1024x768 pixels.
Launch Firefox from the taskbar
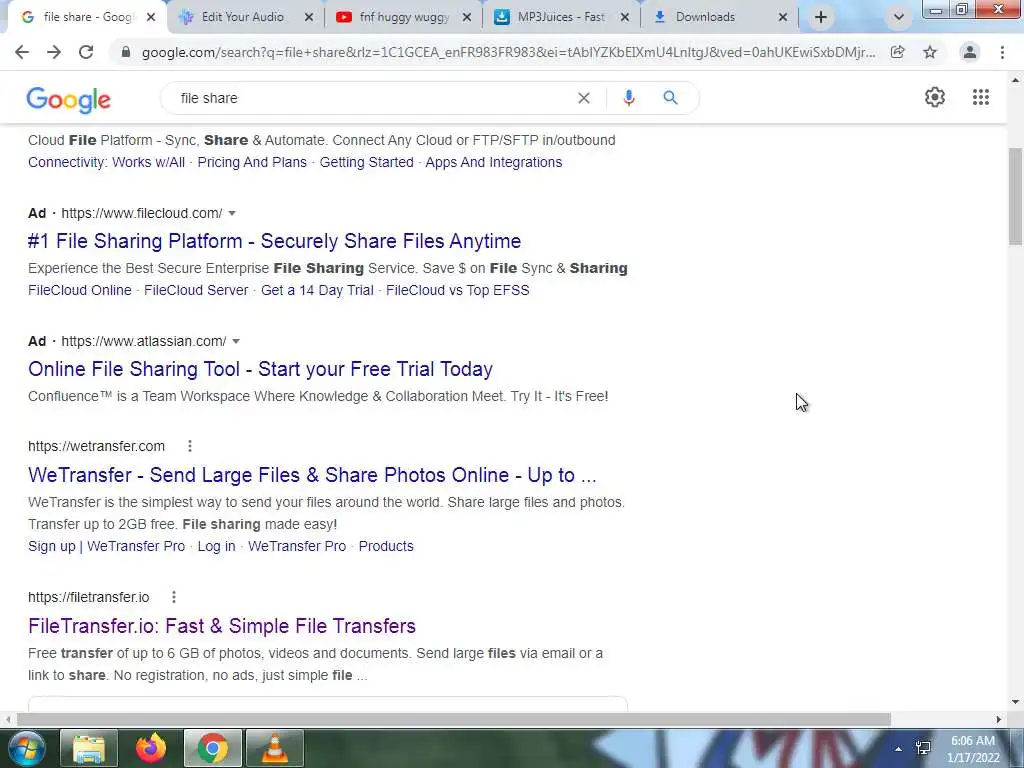pyautogui.click(x=151, y=748)
